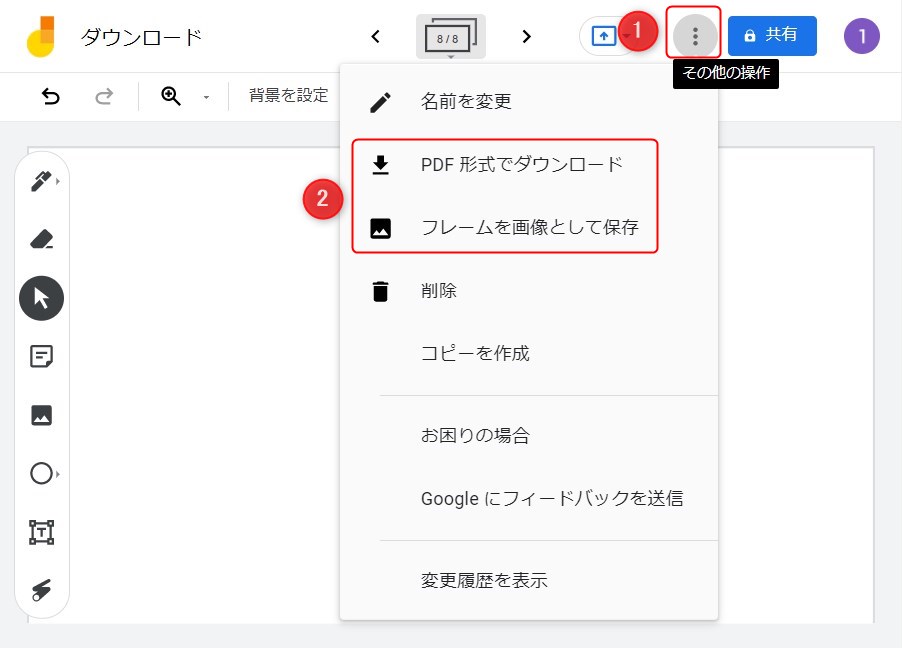Select the Eraser tool

click(x=41, y=239)
